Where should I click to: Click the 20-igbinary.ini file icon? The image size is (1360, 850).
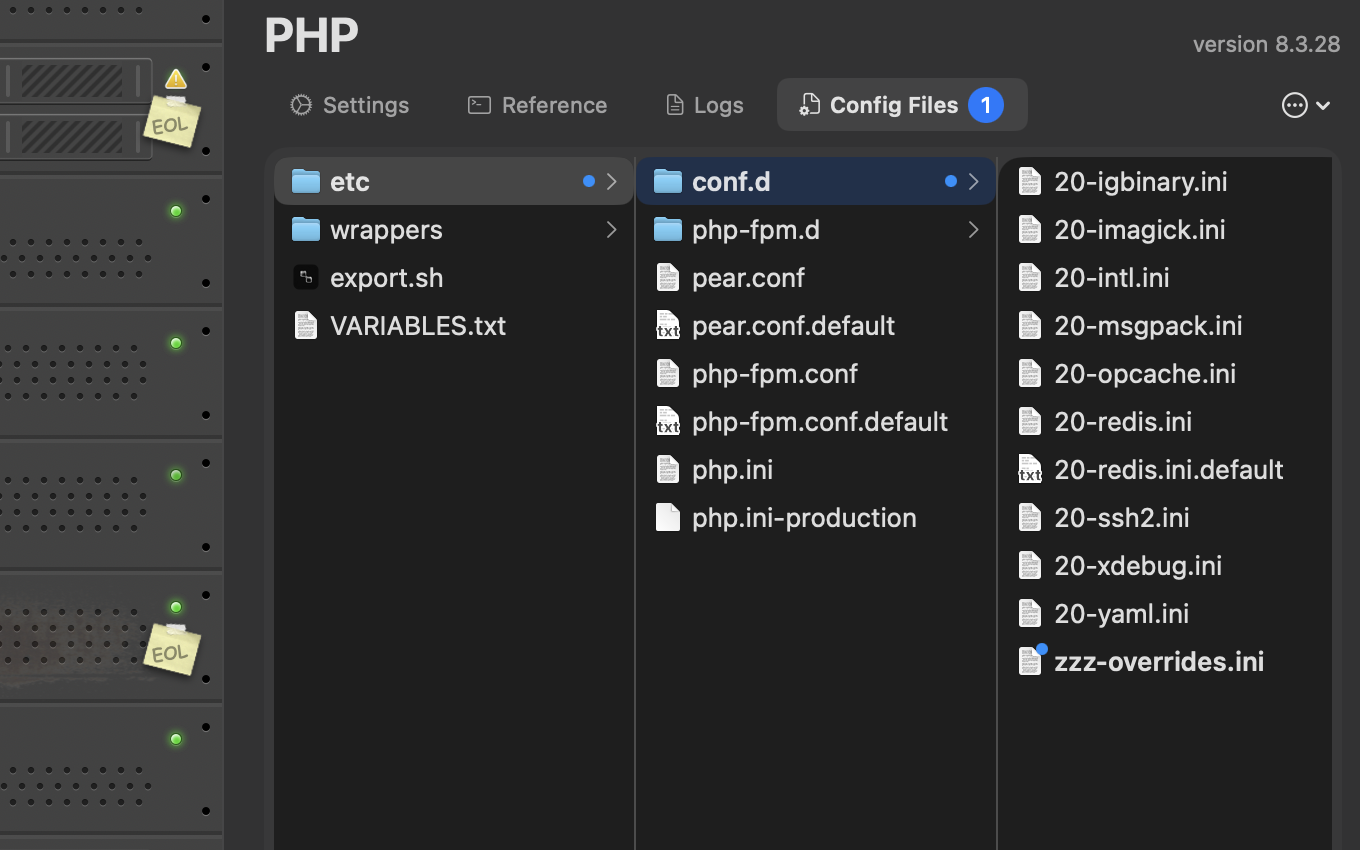(x=1030, y=181)
